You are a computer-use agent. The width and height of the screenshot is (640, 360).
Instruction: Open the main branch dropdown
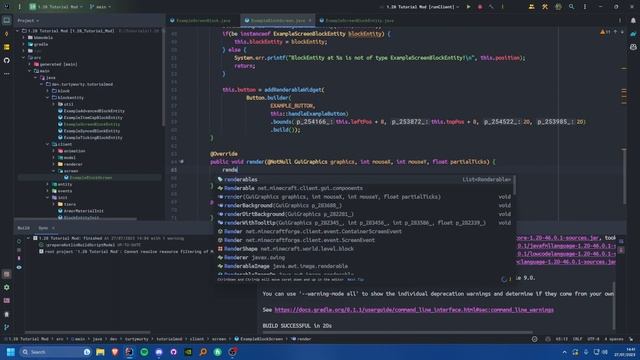click(100, 7)
